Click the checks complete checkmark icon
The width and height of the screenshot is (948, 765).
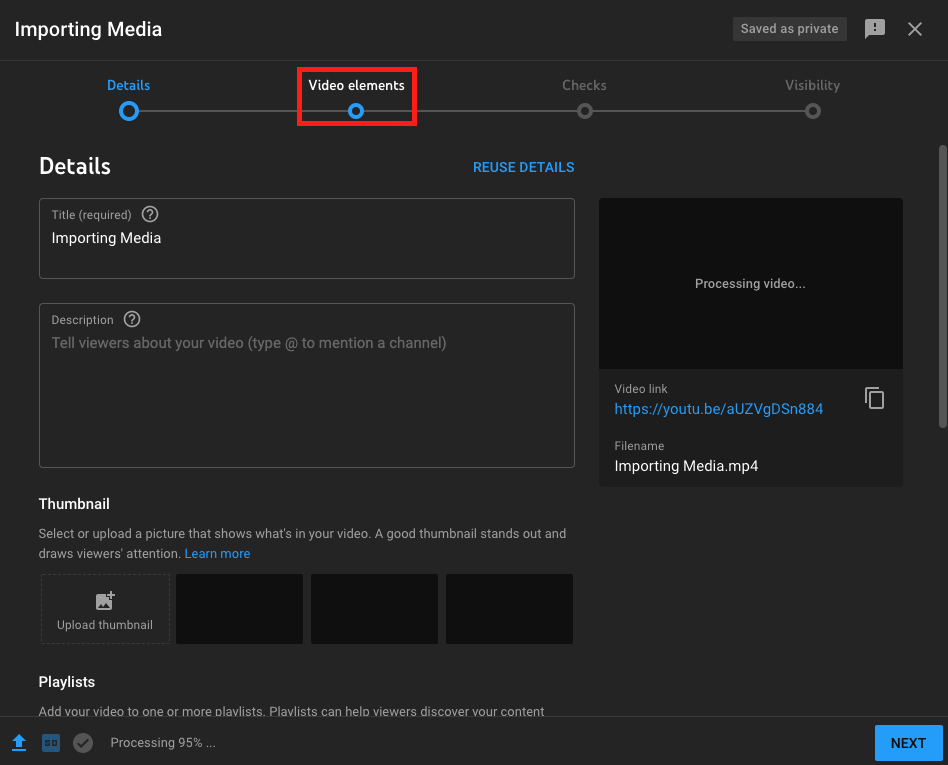point(83,743)
